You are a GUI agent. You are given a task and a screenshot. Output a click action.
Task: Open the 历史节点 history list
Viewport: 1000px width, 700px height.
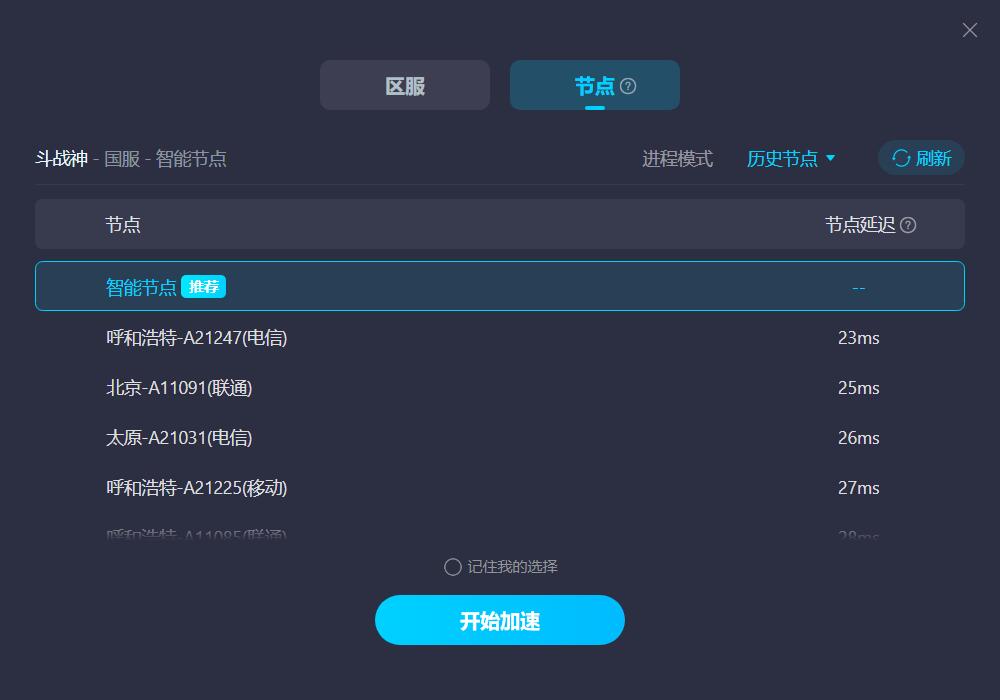pyautogui.click(x=782, y=158)
